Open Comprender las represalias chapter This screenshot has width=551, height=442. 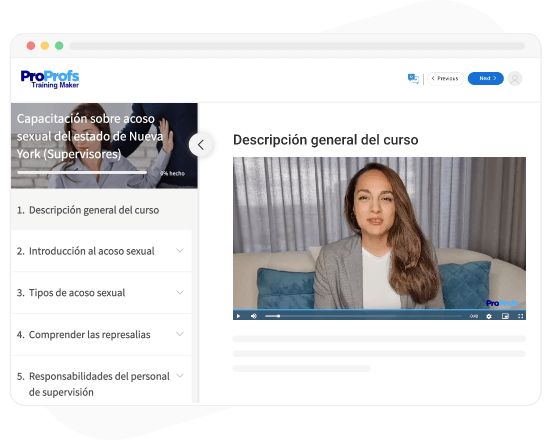[x=102, y=334]
